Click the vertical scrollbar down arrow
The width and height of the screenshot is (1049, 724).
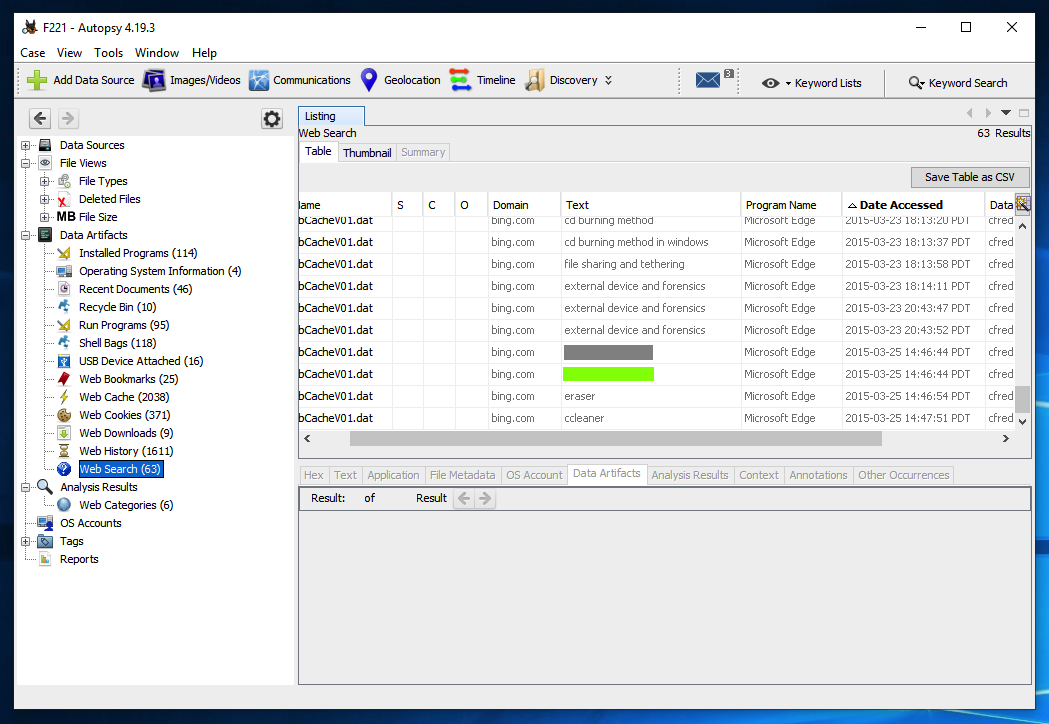click(1022, 422)
